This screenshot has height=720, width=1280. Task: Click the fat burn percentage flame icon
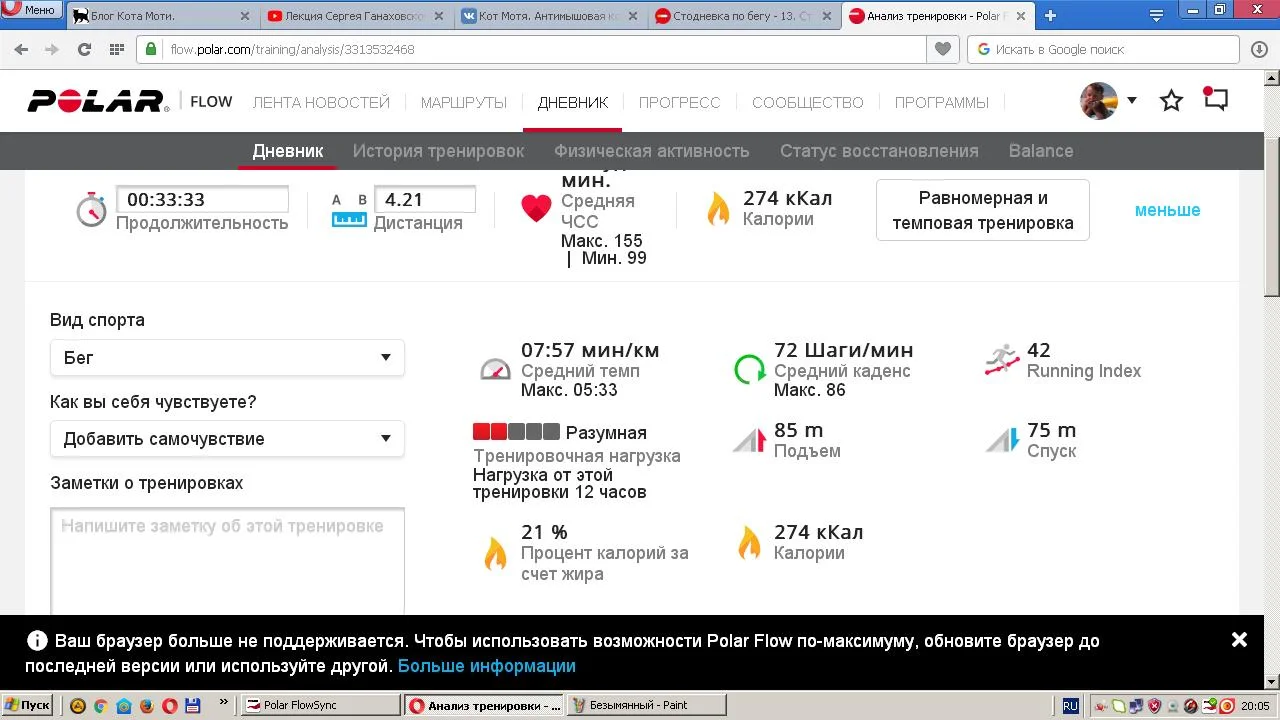495,552
